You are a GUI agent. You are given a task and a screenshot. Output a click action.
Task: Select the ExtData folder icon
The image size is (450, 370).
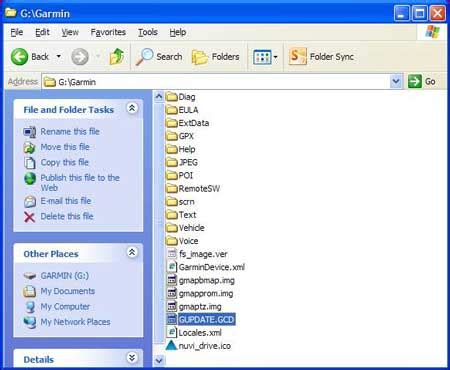[x=172, y=123]
